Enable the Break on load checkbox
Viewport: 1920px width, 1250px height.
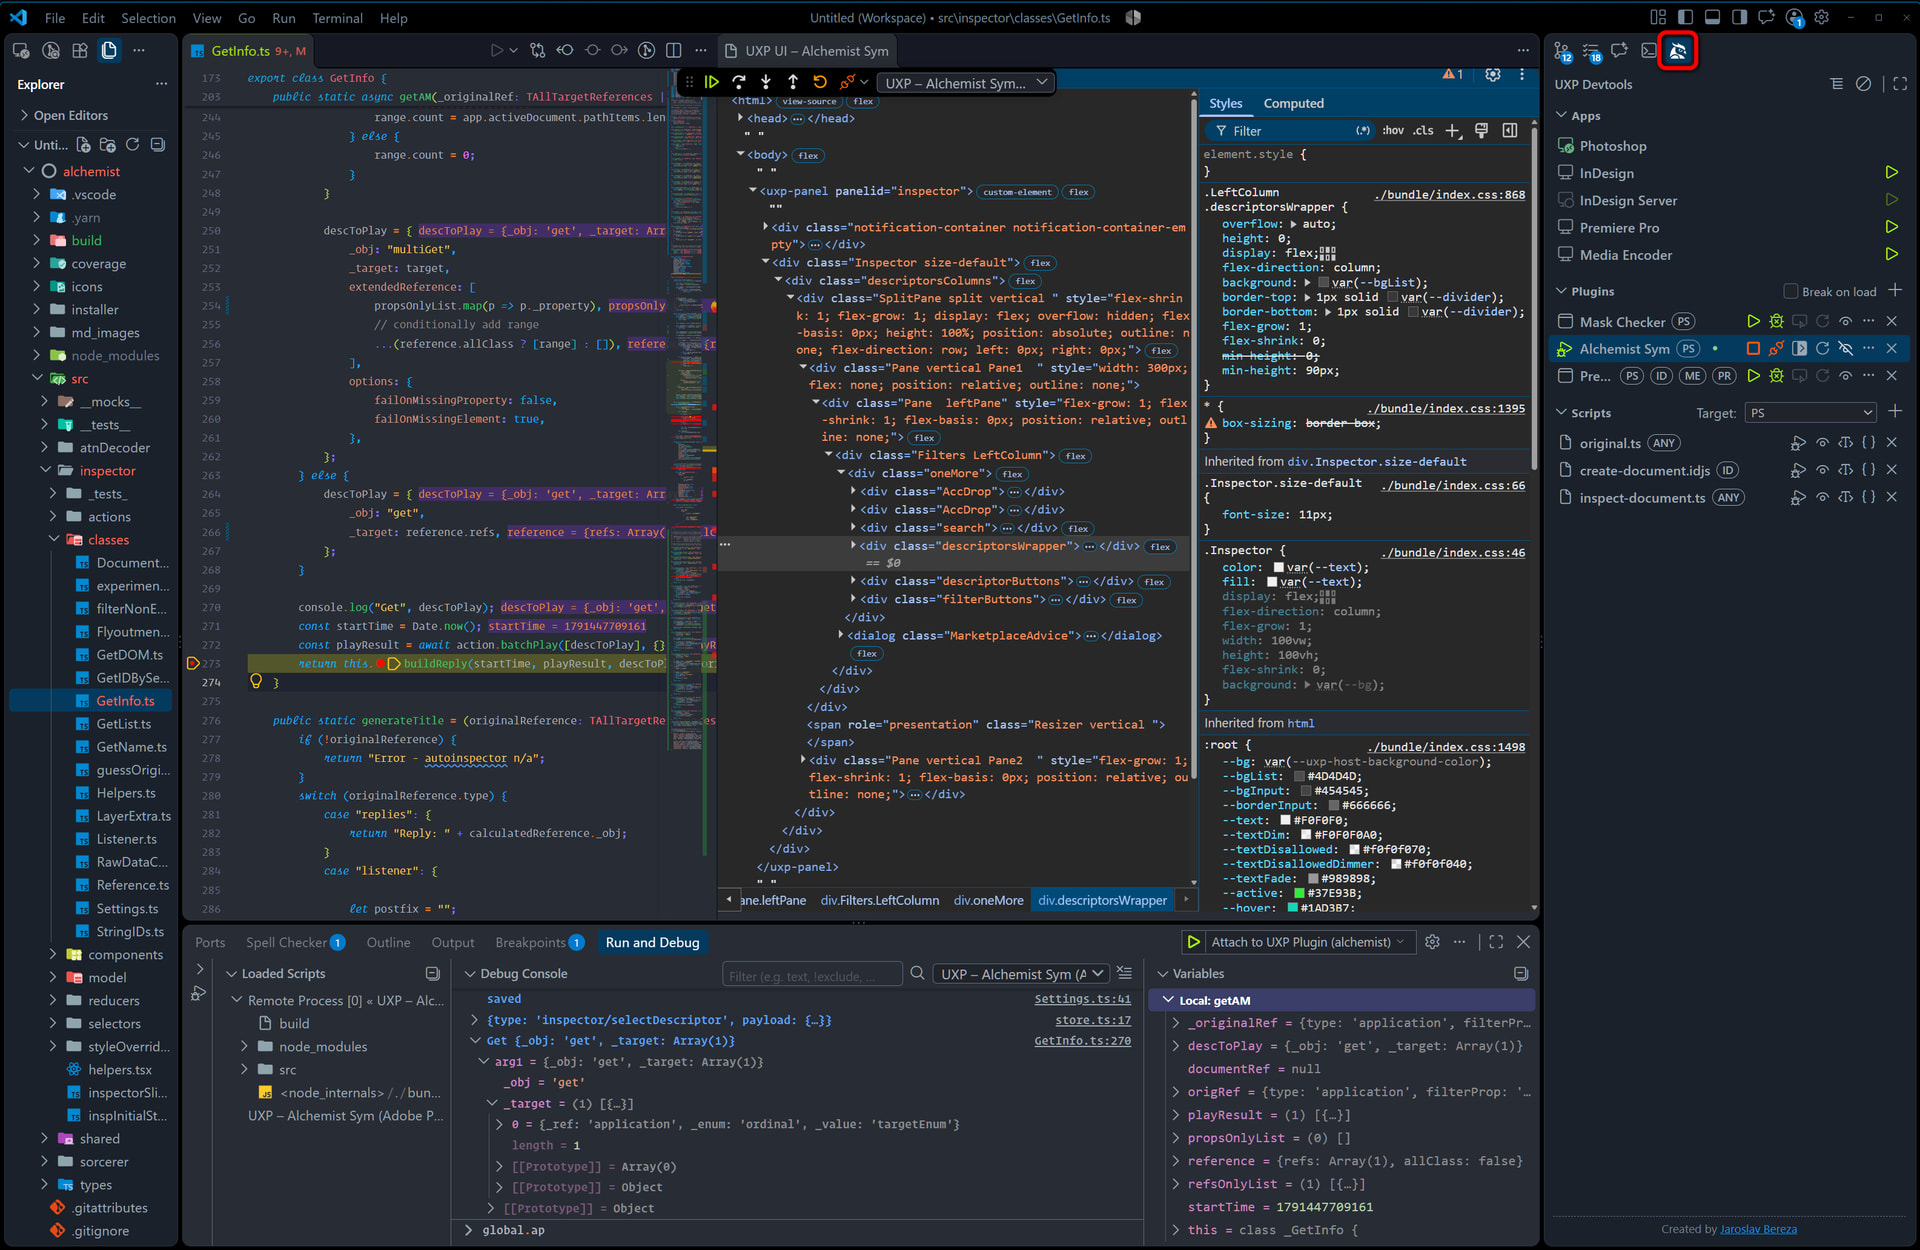click(x=1790, y=292)
